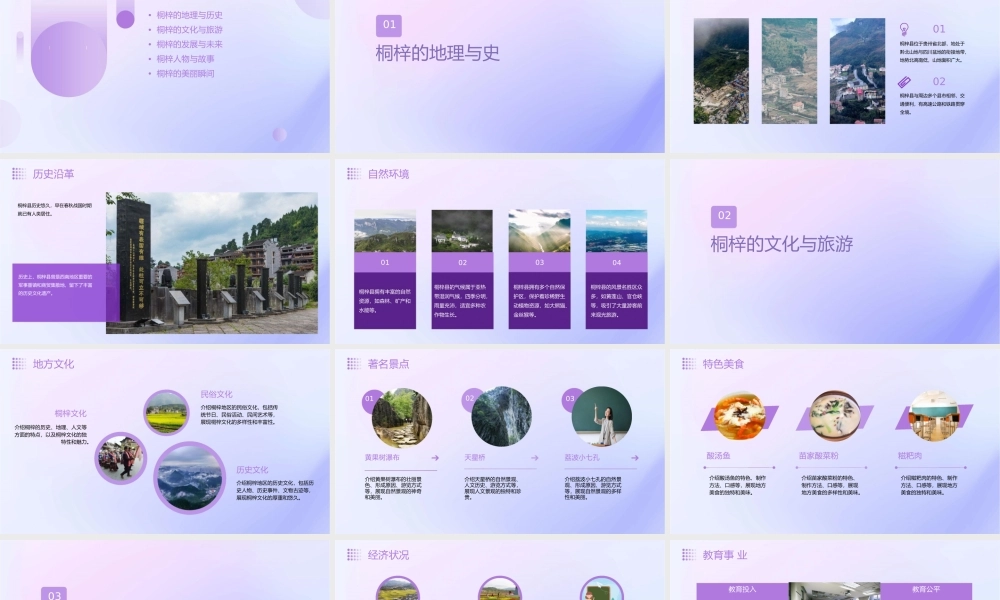Click the 糍粑肉 food label
This screenshot has height=600, width=1000.
tap(909, 456)
